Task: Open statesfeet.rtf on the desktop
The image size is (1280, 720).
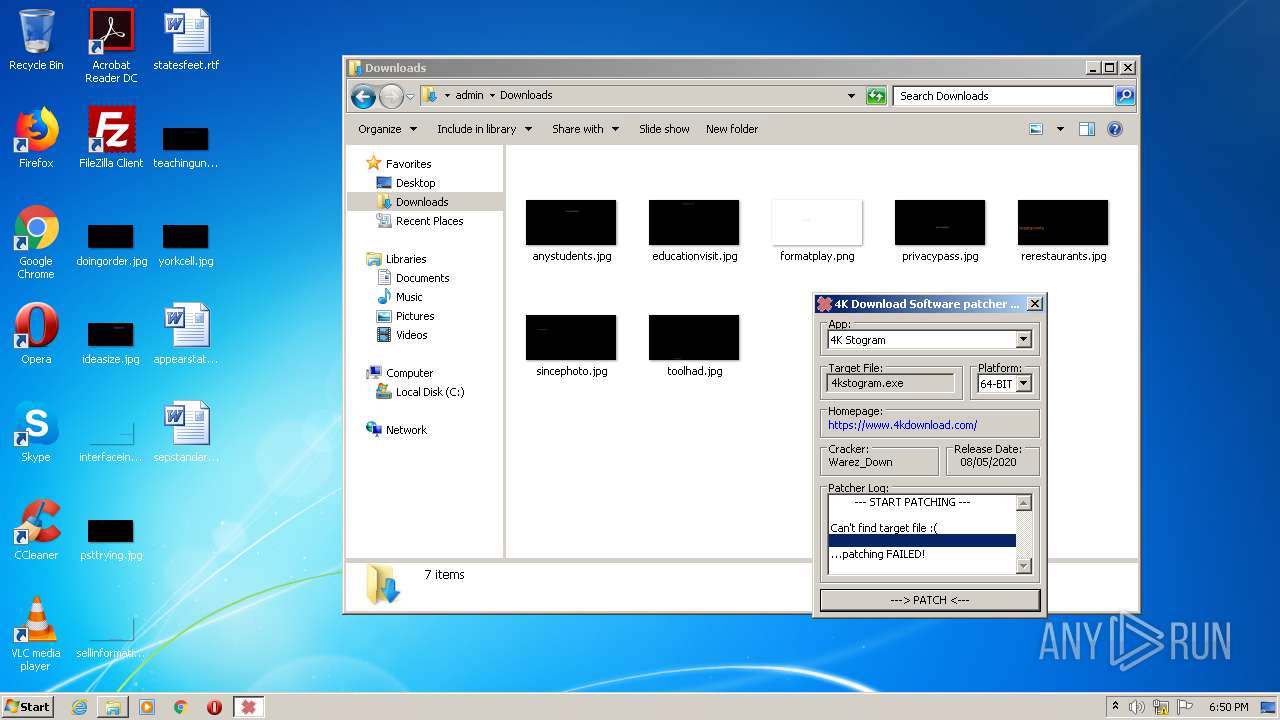Action: [x=186, y=40]
